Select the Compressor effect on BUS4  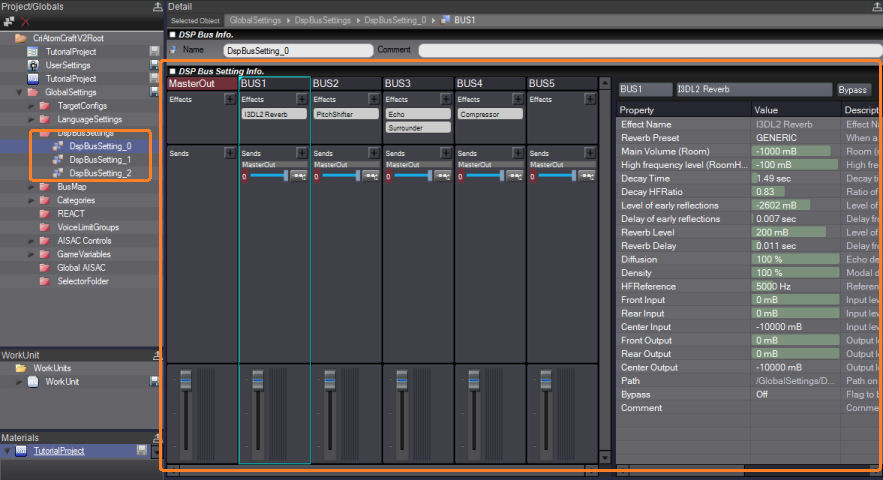490,114
